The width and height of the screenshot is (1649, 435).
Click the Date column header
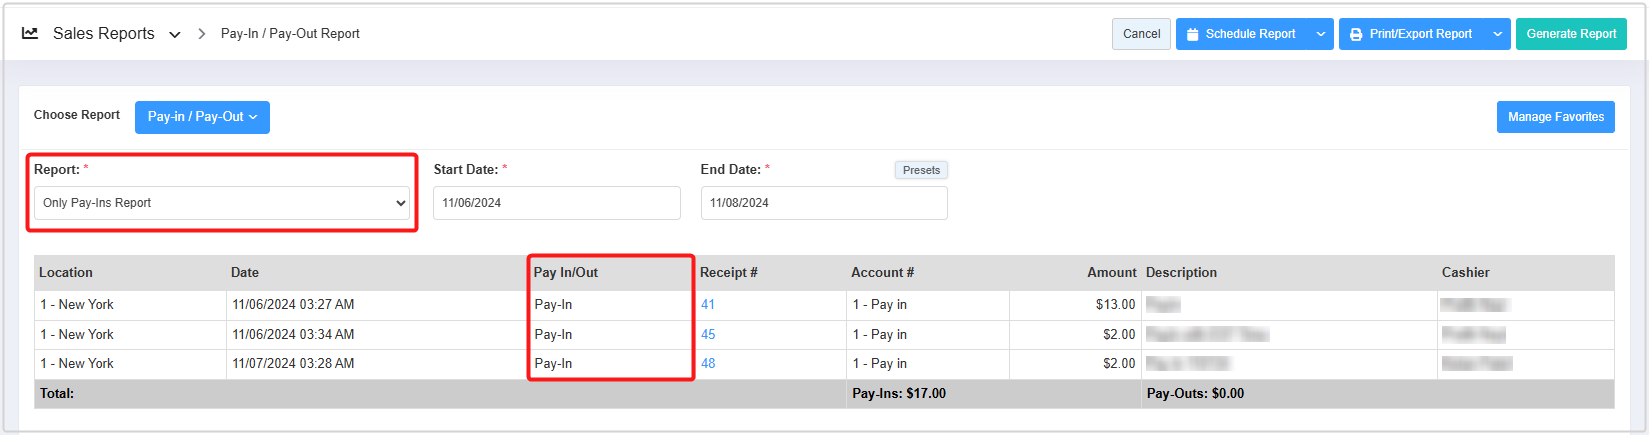[x=245, y=273]
